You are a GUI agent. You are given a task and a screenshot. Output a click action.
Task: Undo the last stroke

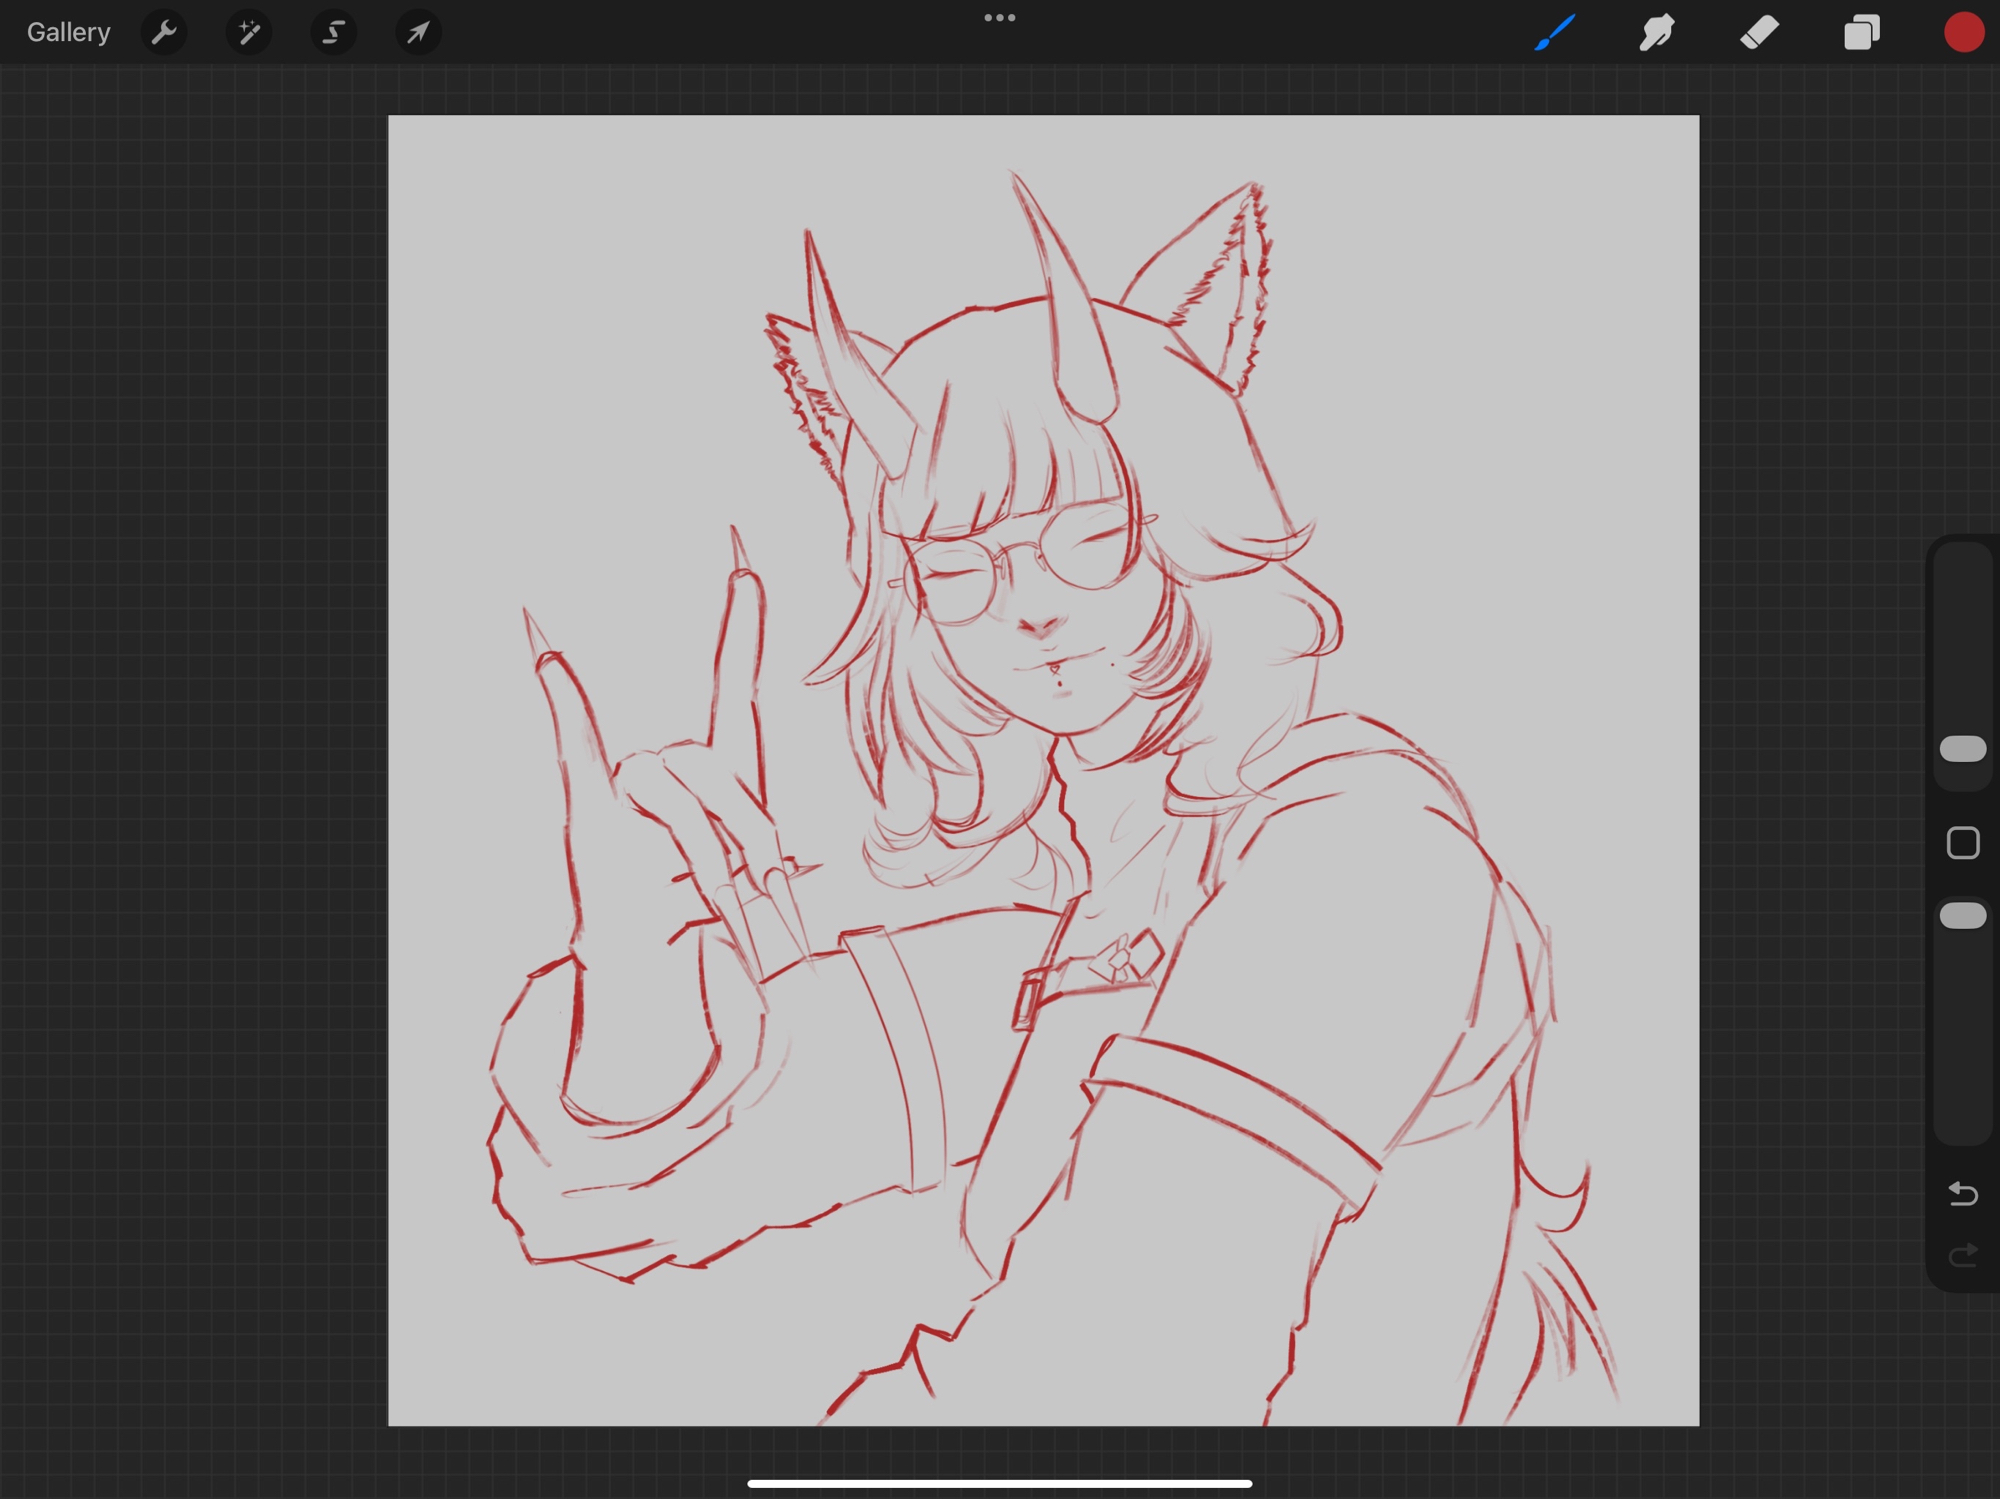point(1962,1193)
